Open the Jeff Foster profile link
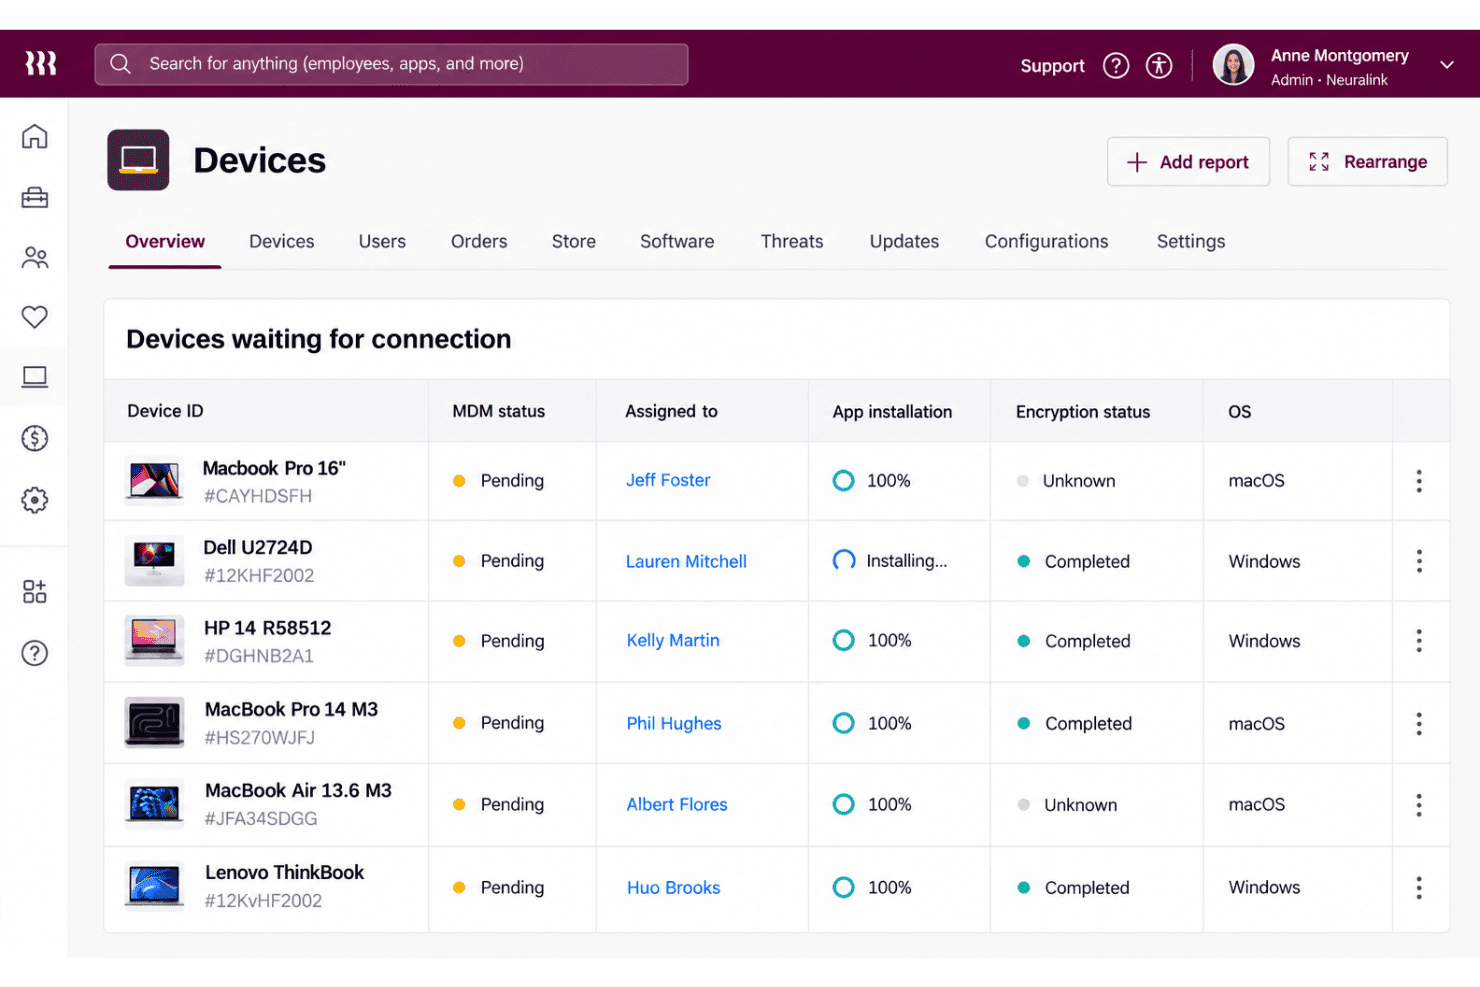The image size is (1480, 987). [668, 480]
